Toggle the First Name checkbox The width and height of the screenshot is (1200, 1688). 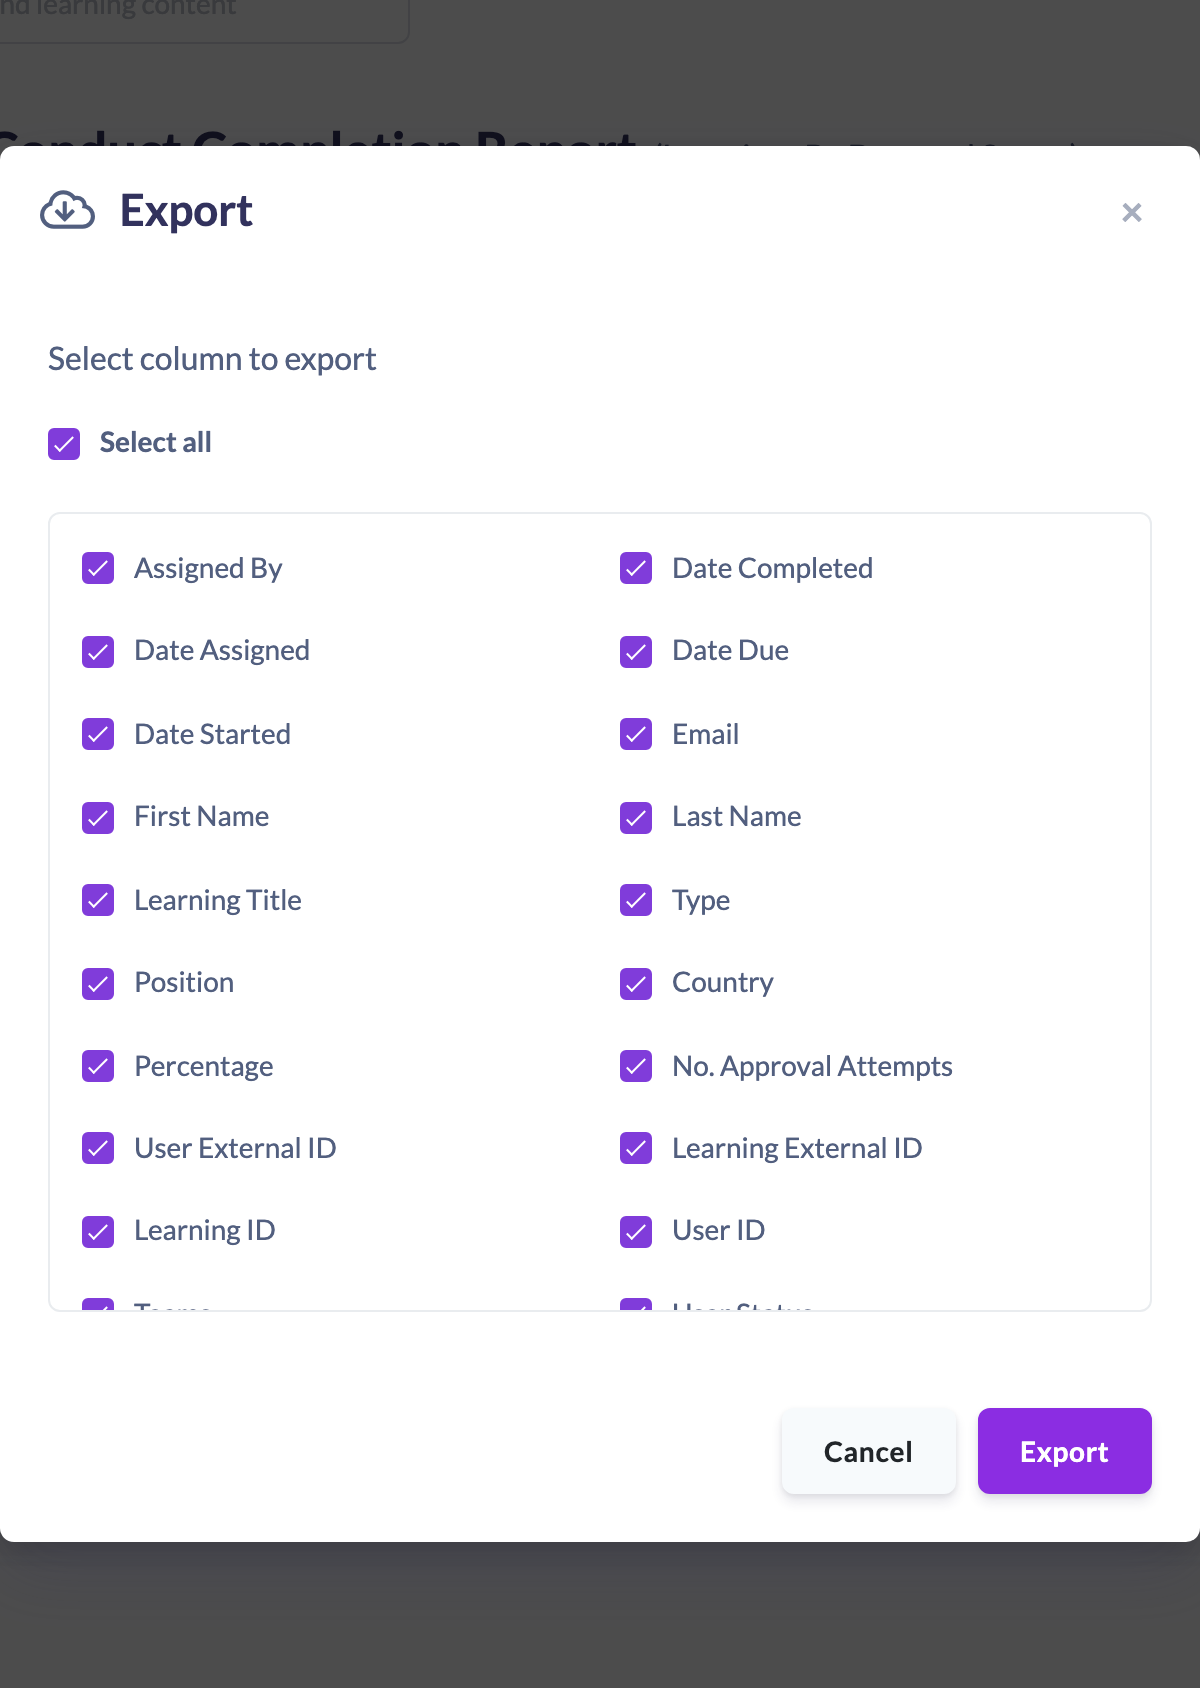(x=98, y=817)
